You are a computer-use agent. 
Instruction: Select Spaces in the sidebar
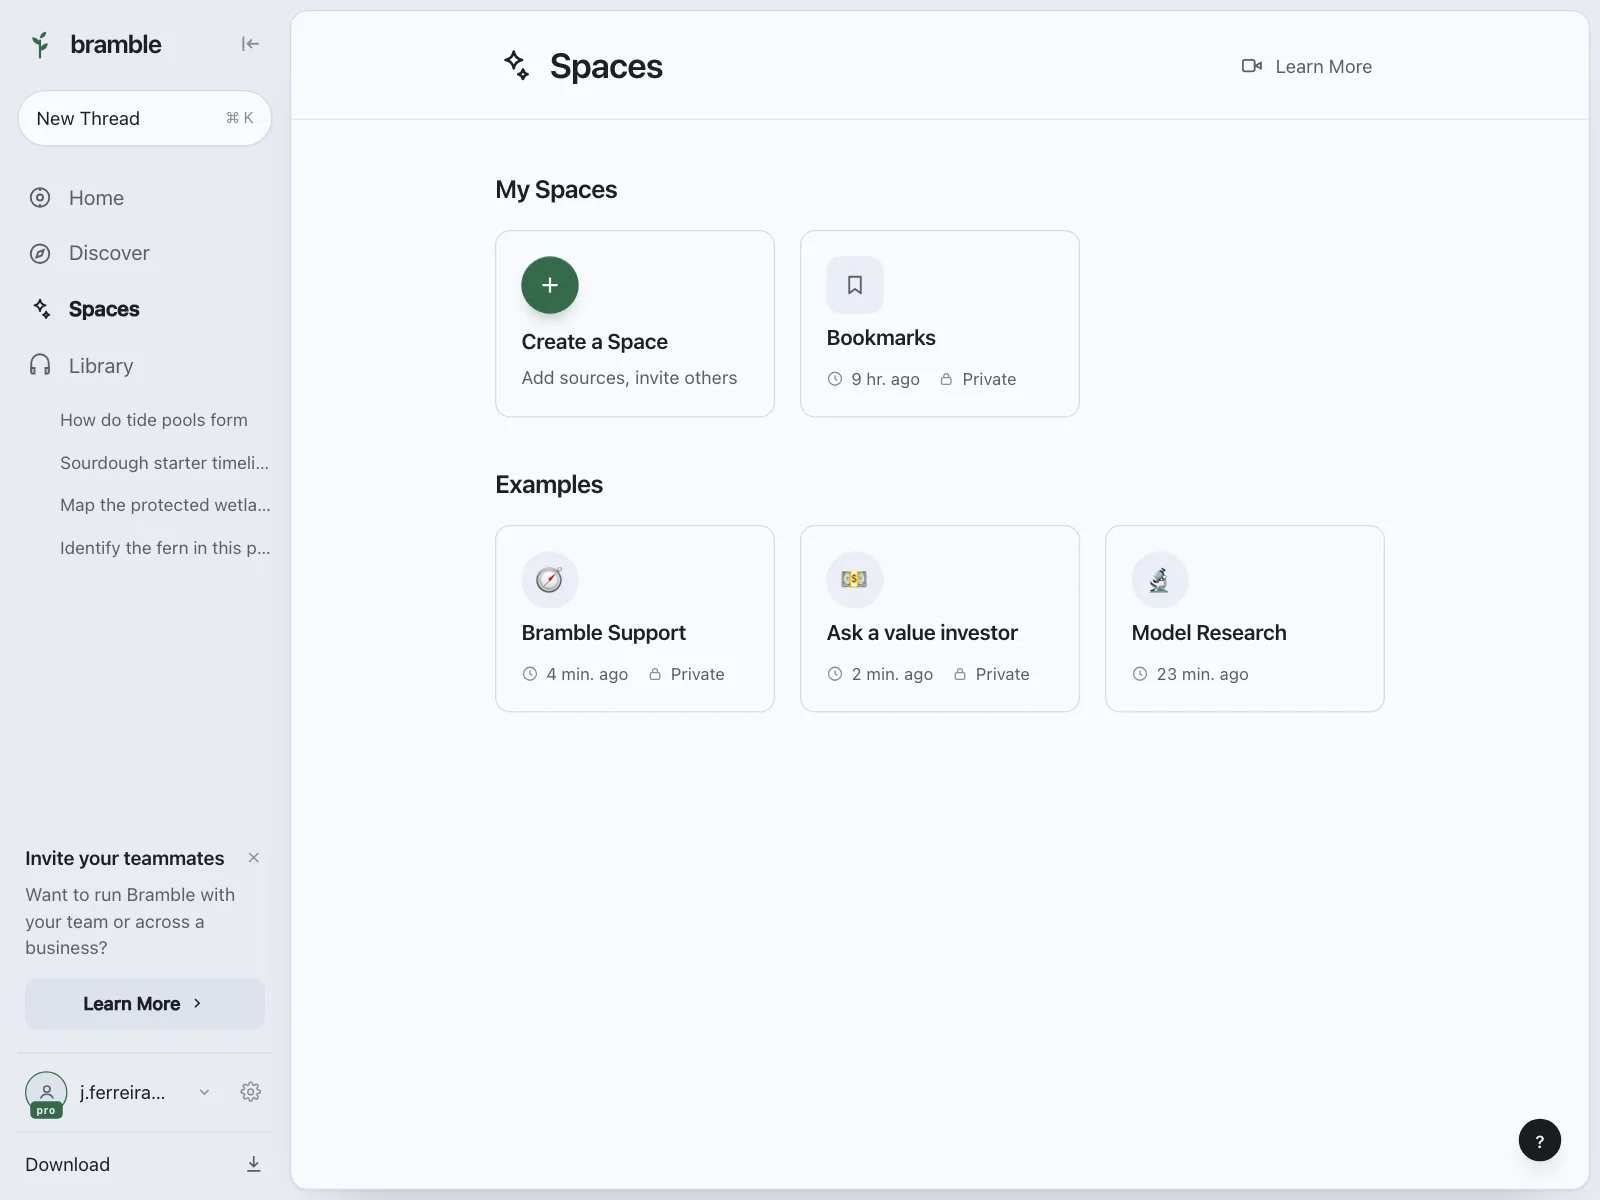pyautogui.click(x=104, y=309)
